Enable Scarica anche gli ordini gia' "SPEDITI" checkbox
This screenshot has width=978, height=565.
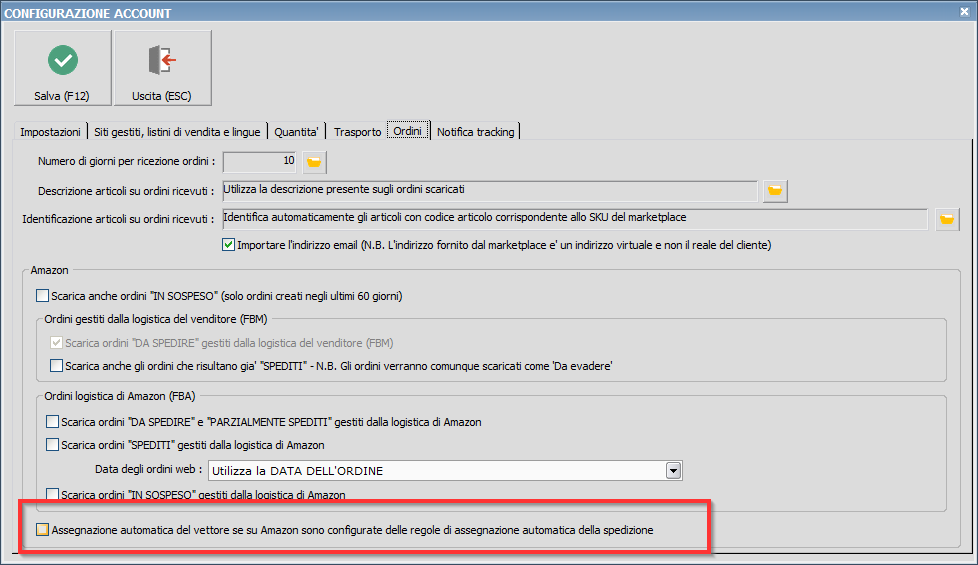click(56, 365)
